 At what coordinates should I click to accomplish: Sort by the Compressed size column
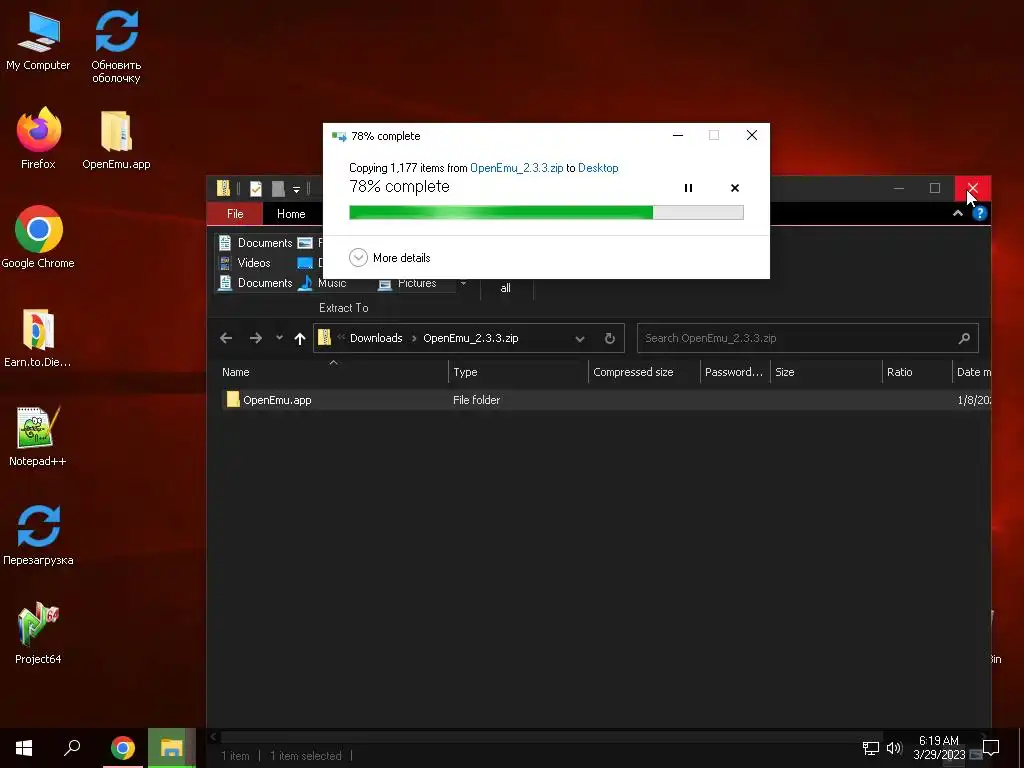[x=644, y=372]
